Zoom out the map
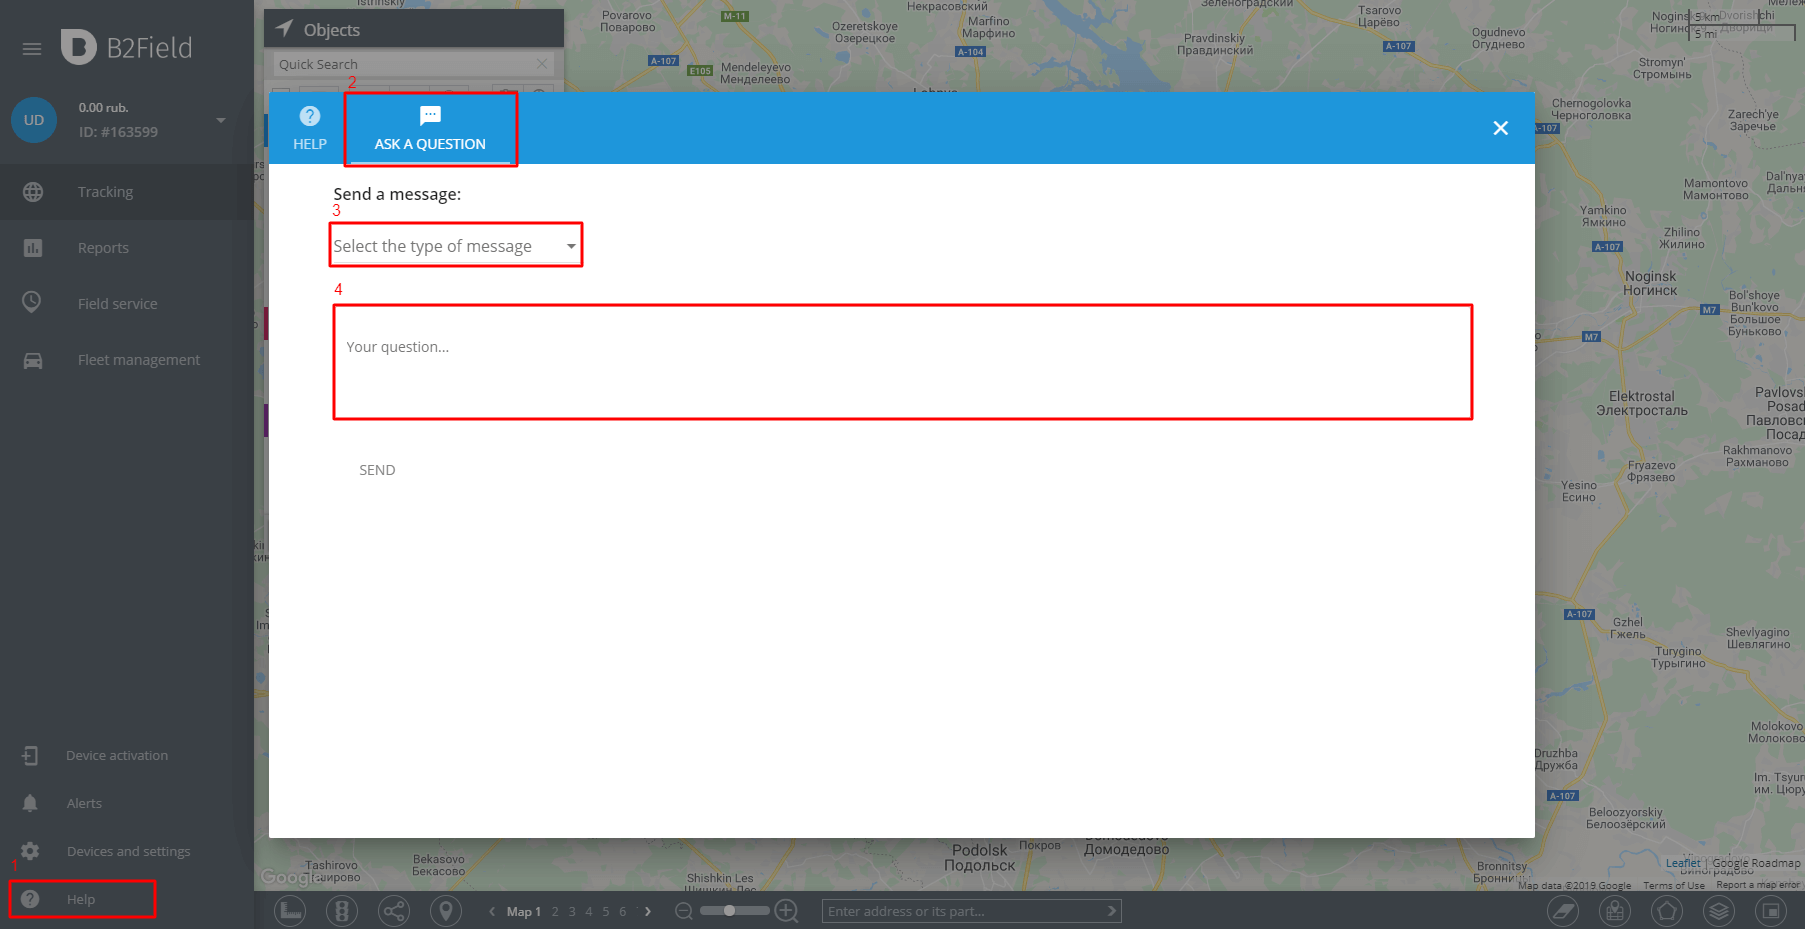The width and height of the screenshot is (1805, 929). tap(684, 911)
